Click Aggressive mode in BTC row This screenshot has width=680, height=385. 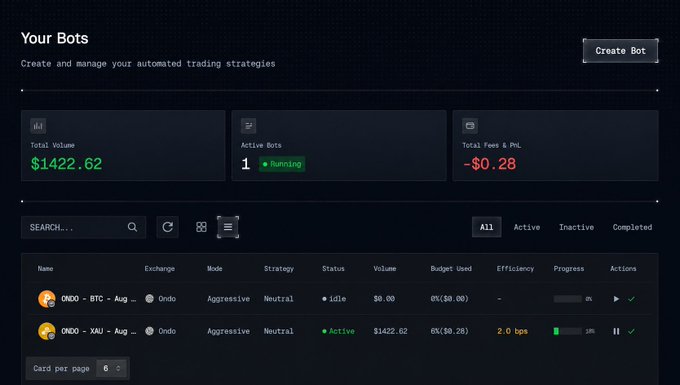[229, 299]
